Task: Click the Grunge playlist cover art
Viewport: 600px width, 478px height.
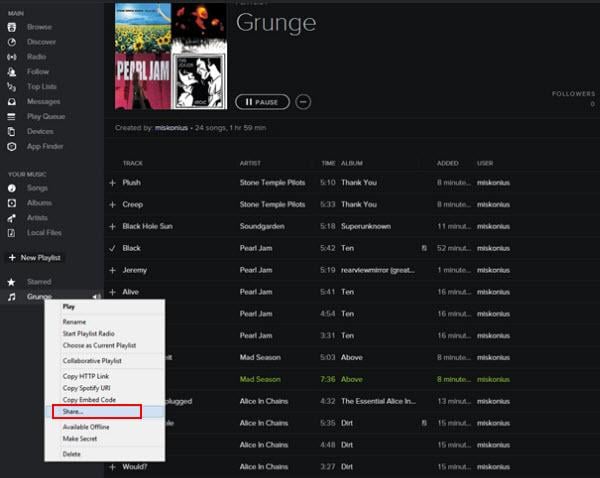Action: point(171,56)
